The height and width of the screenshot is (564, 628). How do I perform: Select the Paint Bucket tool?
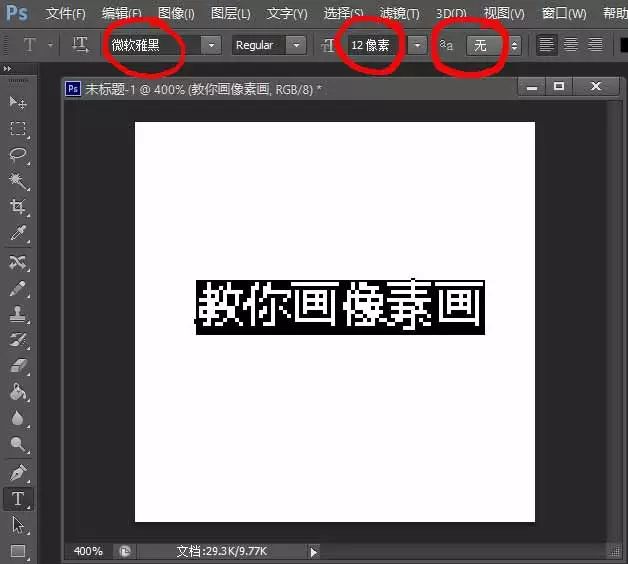pos(18,392)
